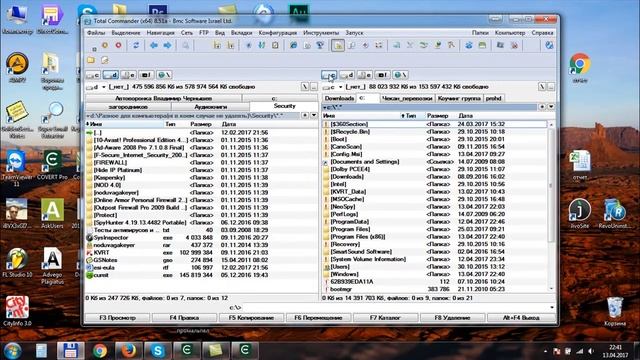Select the bootmgr file in right panel

(435, 289)
